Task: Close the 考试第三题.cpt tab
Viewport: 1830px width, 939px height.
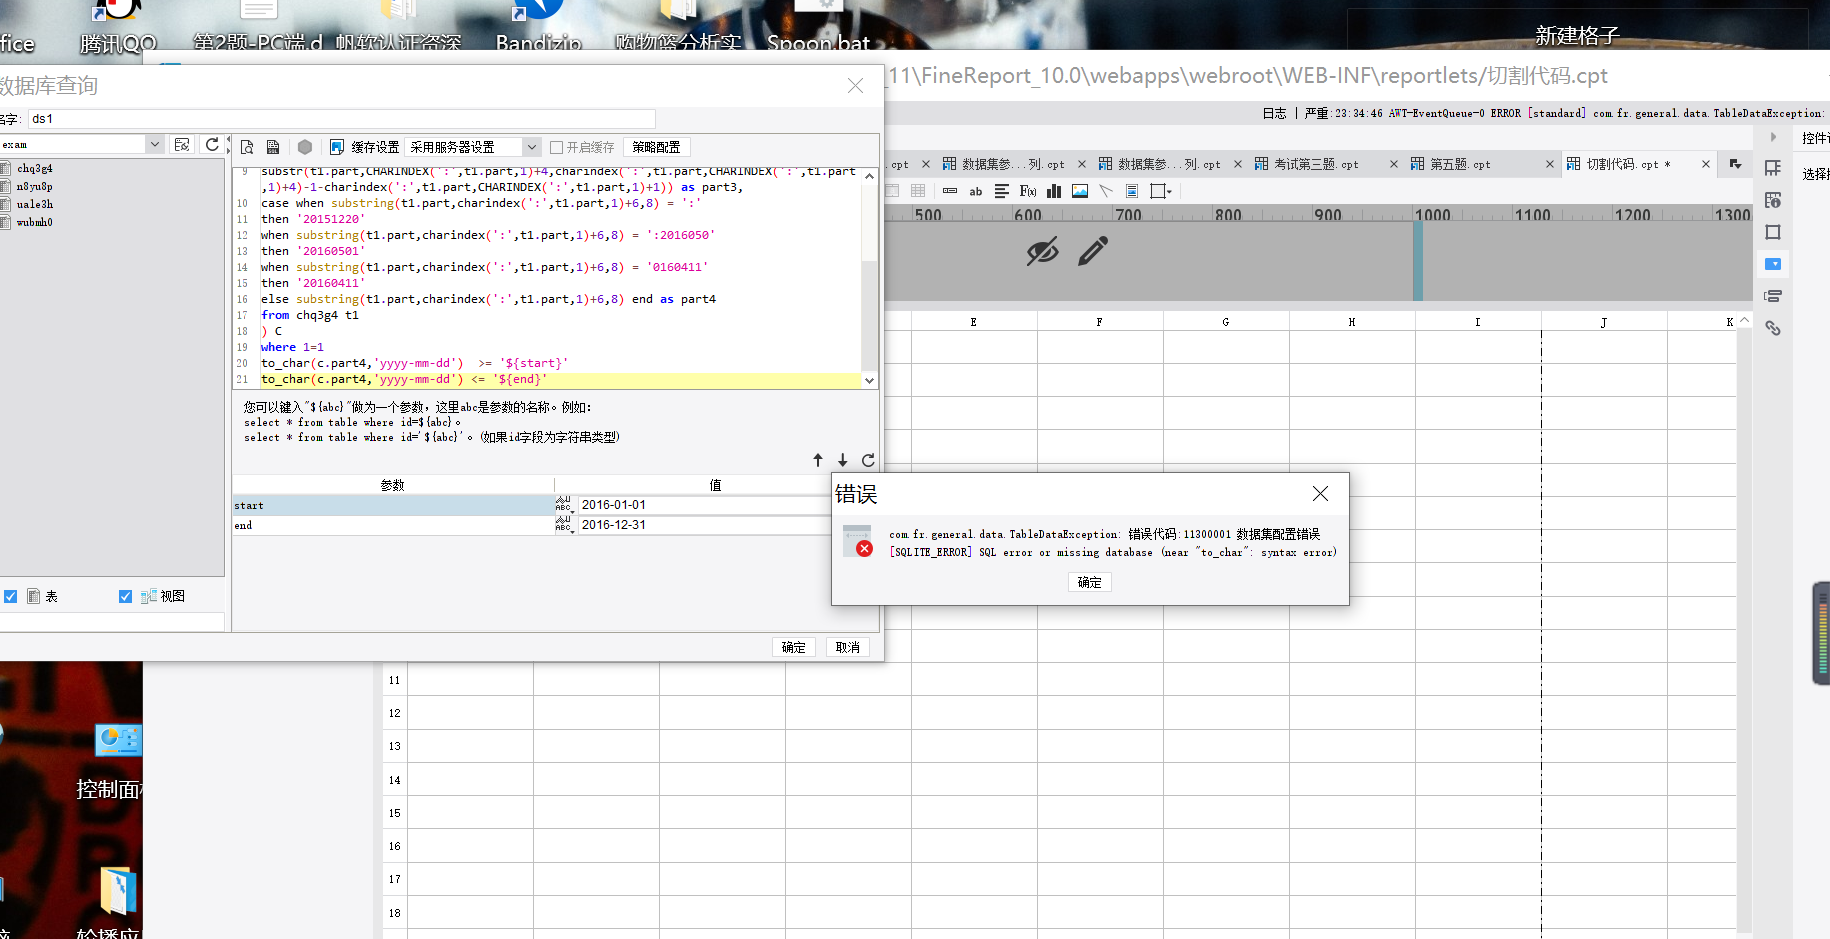Action: tap(1394, 164)
